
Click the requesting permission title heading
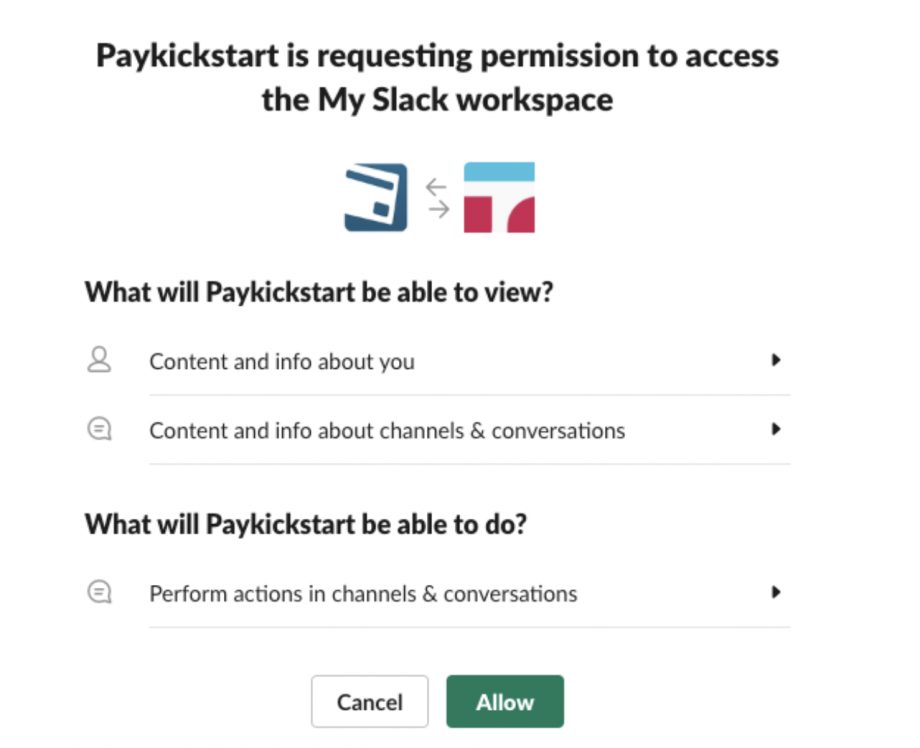pos(438,77)
